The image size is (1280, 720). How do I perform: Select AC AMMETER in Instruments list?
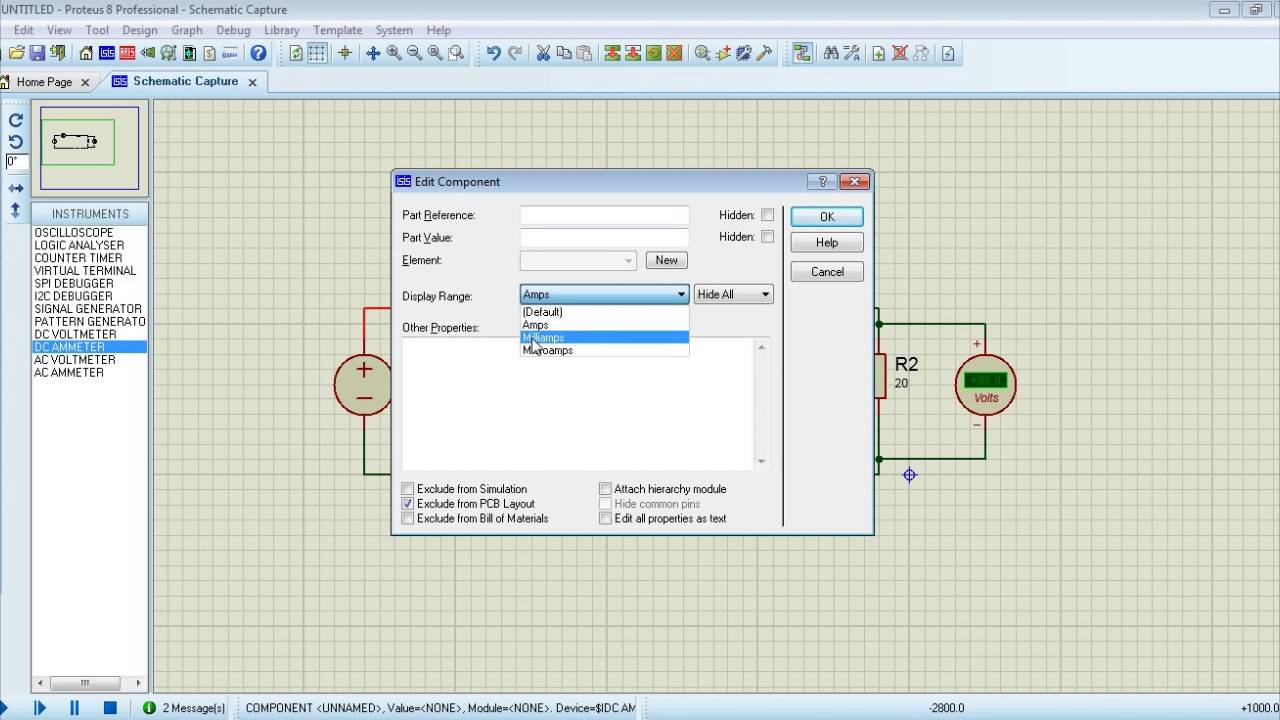coord(69,372)
